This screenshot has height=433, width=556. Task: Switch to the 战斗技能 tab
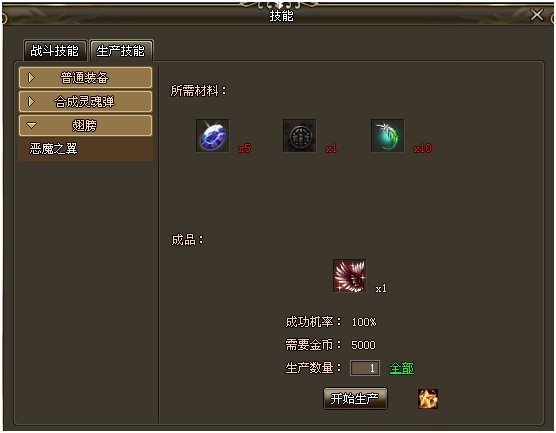[x=55, y=51]
